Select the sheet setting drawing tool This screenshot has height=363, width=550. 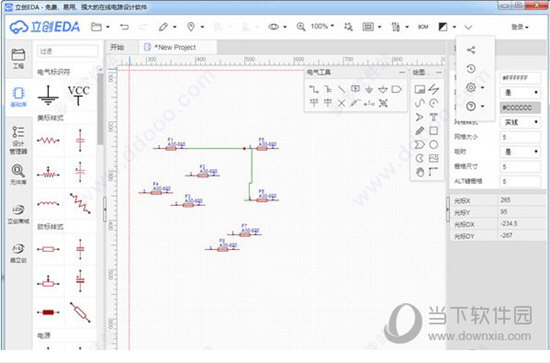420,89
